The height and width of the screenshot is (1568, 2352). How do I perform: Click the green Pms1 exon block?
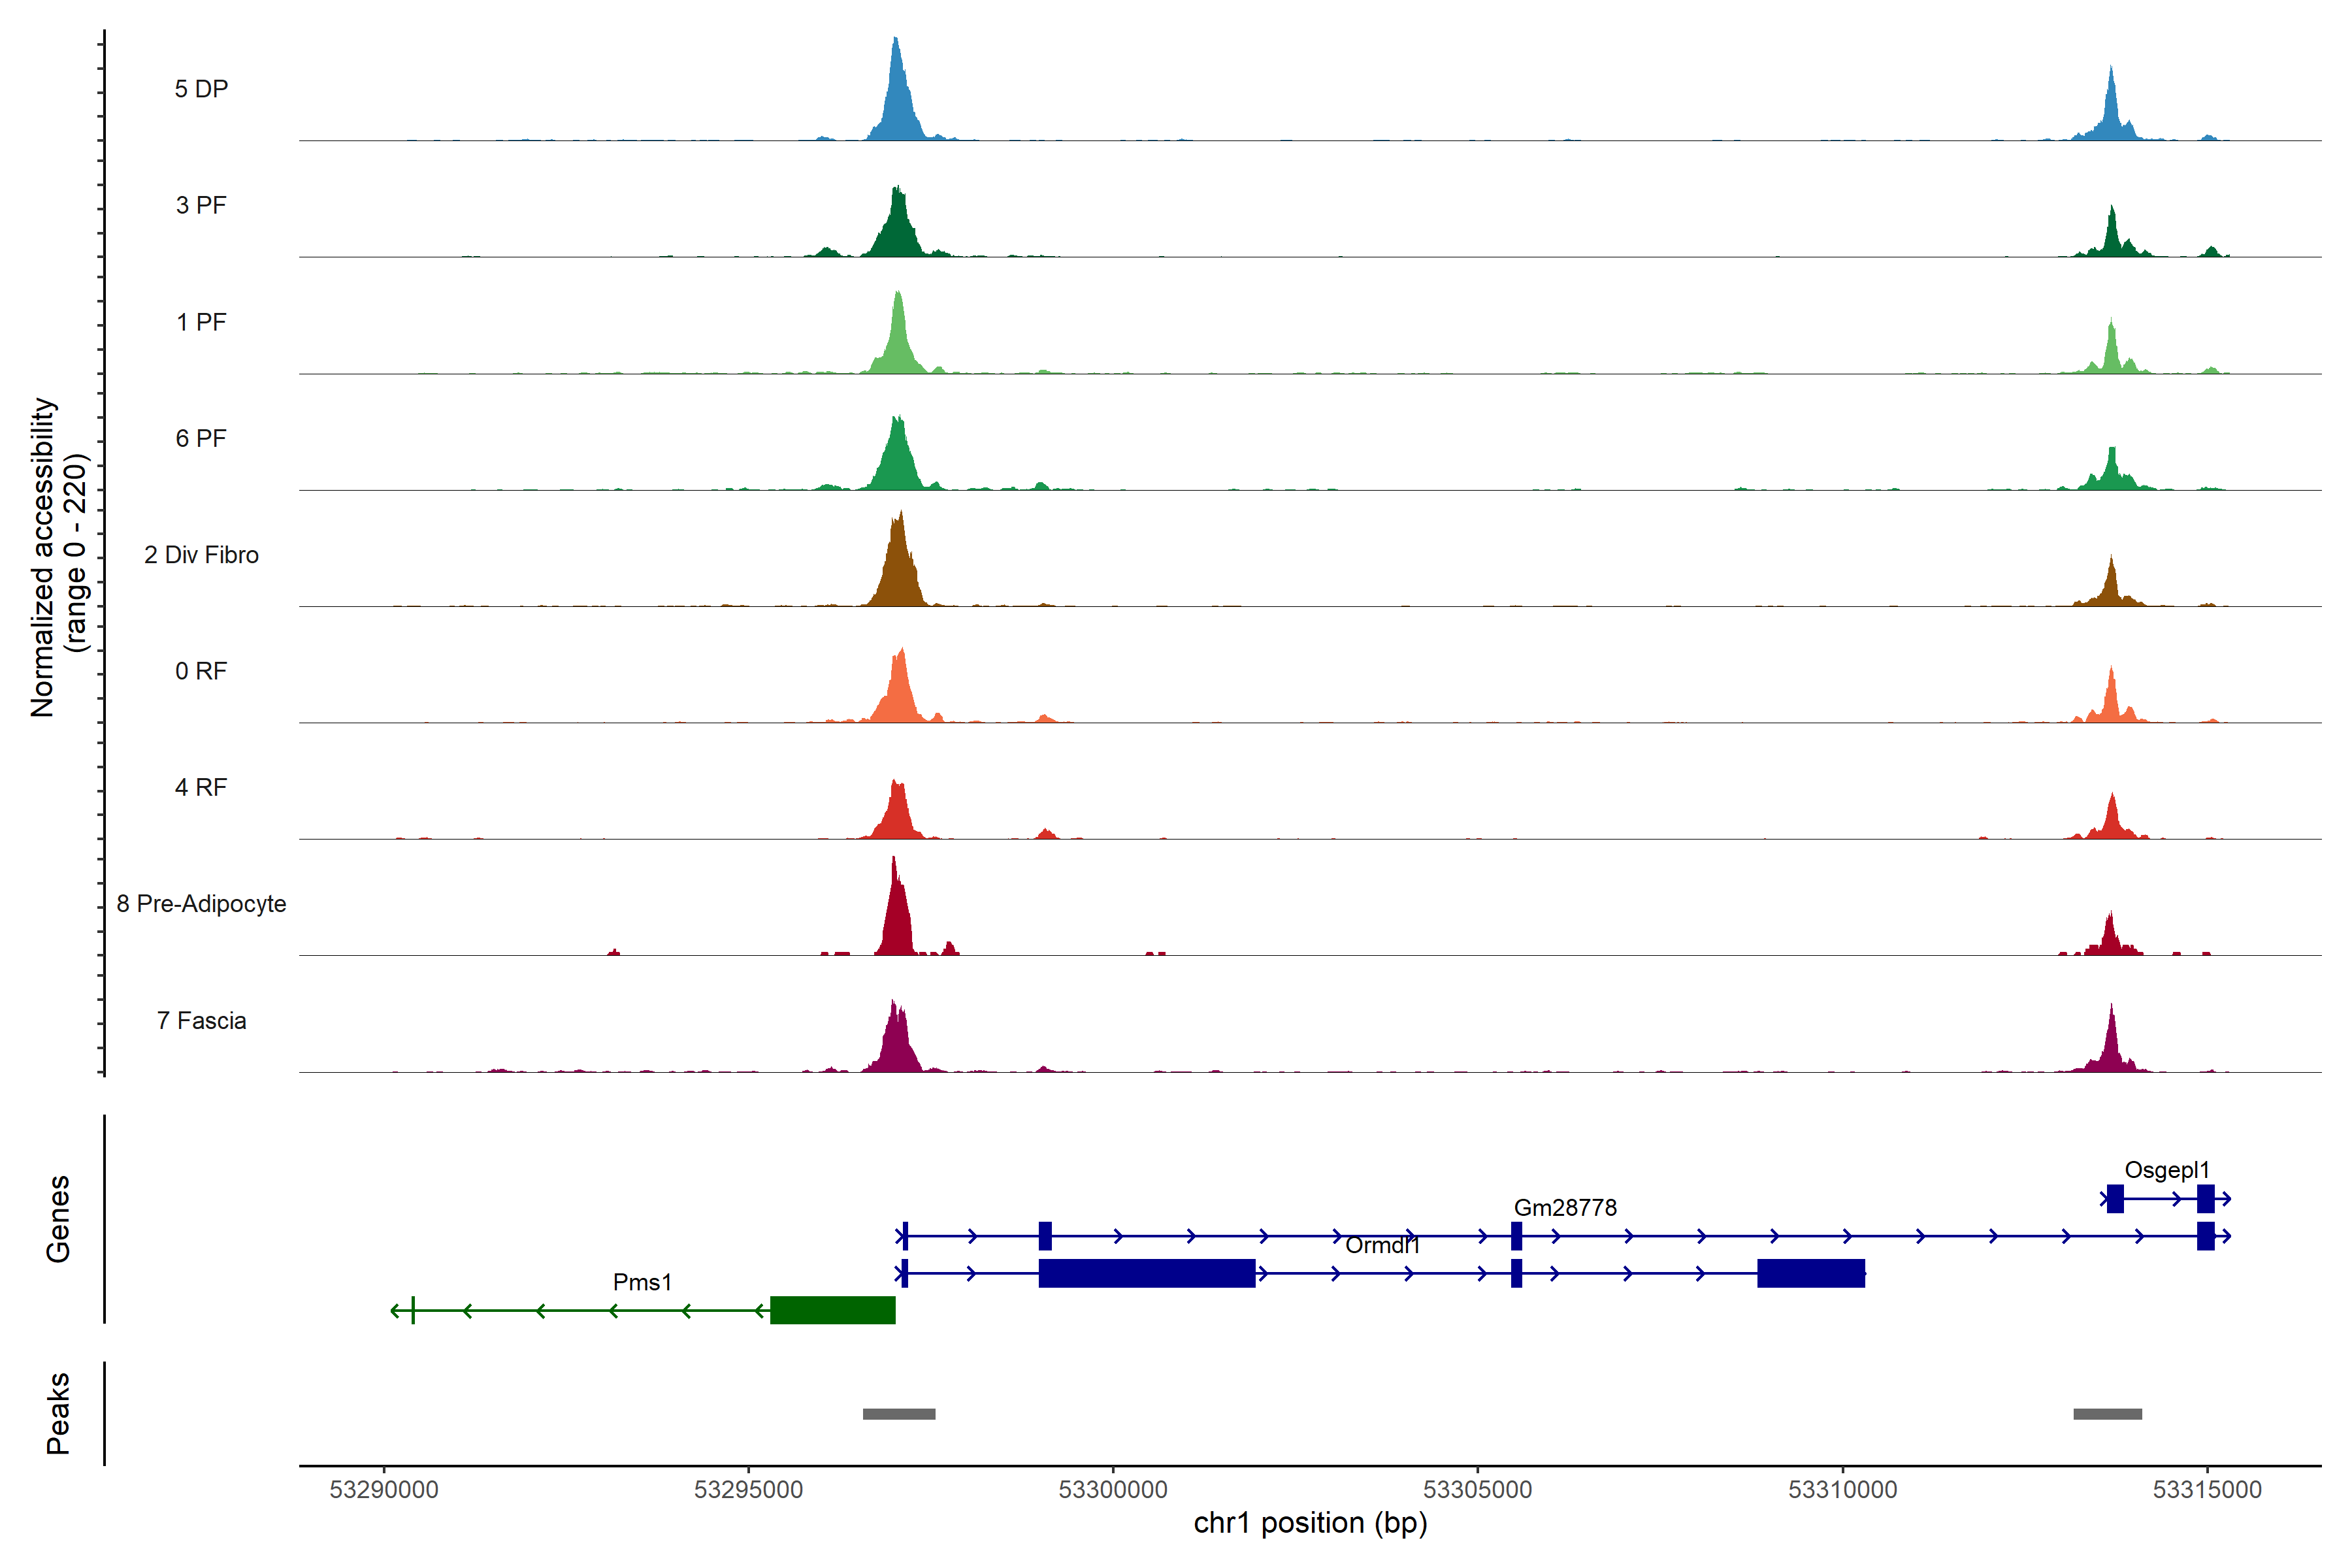coord(832,1309)
